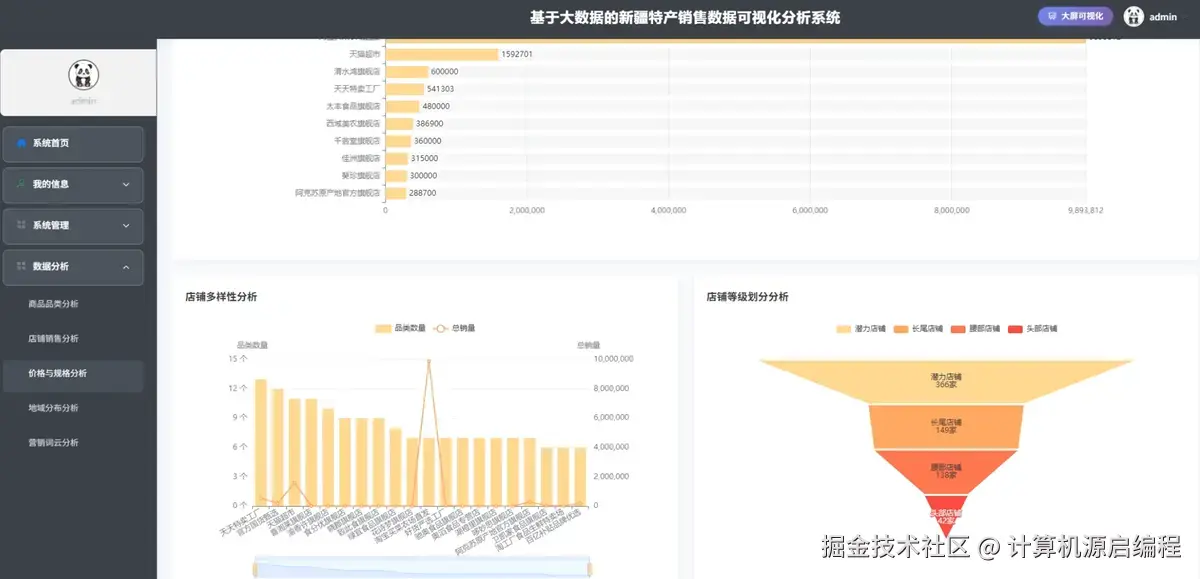
Task: Click the grid icon beside 数据分析
Action: click(21, 266)
